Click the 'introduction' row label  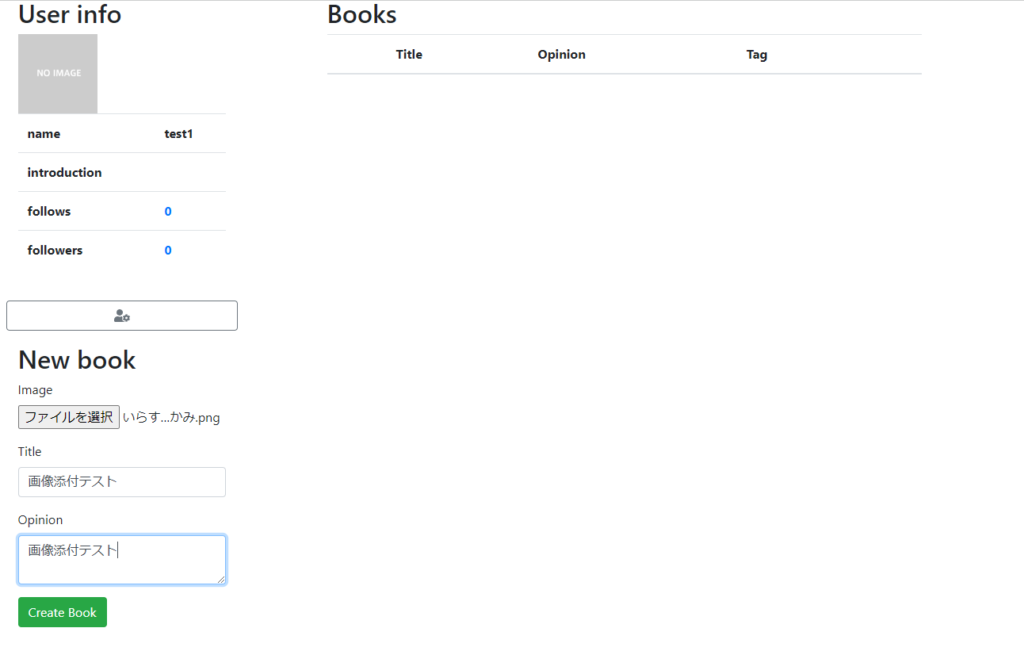tap(65, 173)
